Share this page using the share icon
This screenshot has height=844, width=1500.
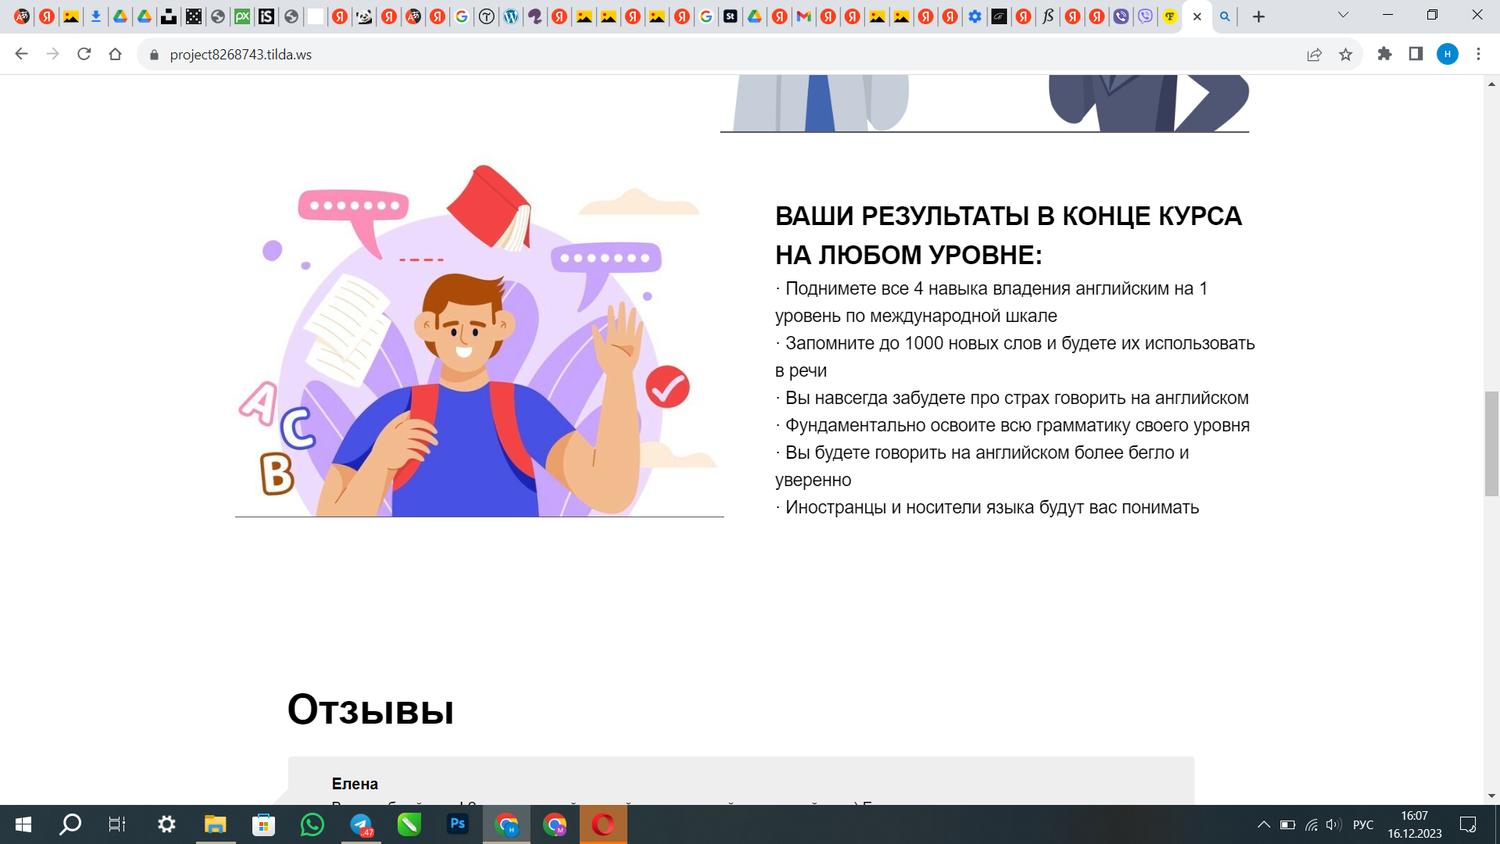[x=1314, y=54]
